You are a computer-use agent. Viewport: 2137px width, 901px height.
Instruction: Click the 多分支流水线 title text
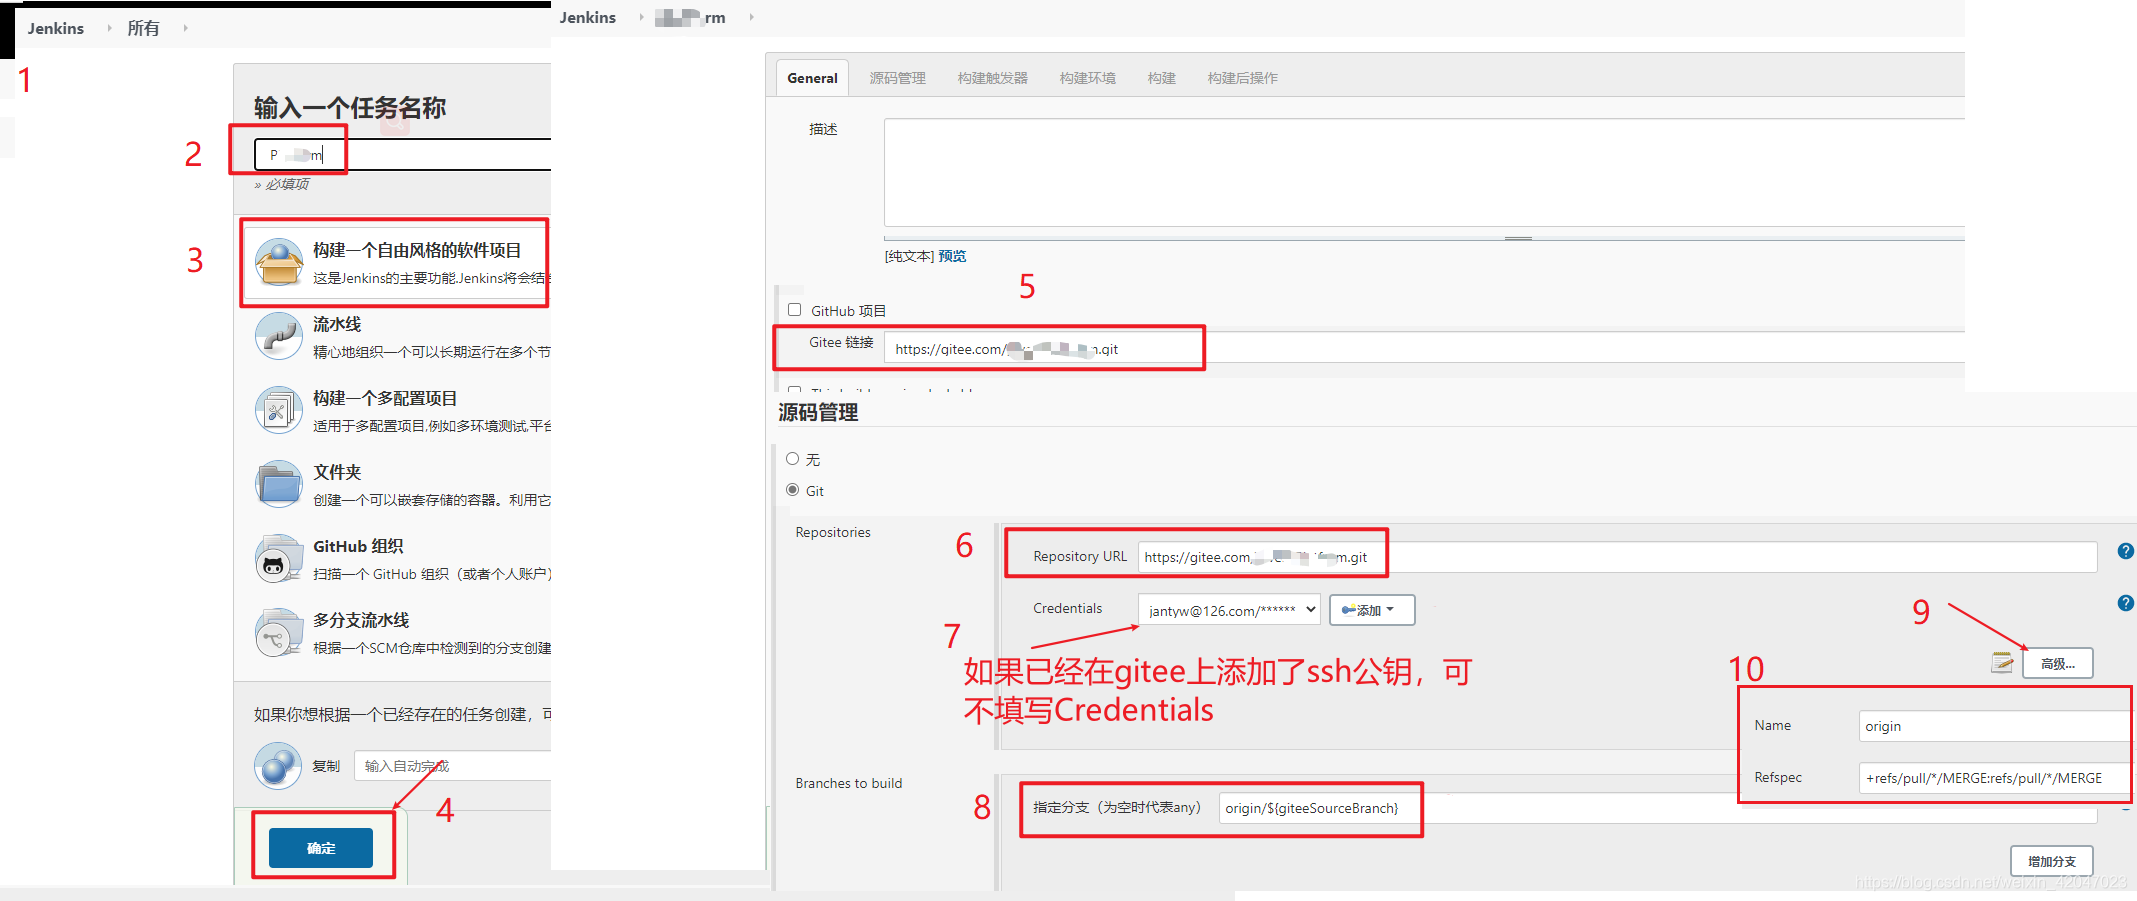361,620
